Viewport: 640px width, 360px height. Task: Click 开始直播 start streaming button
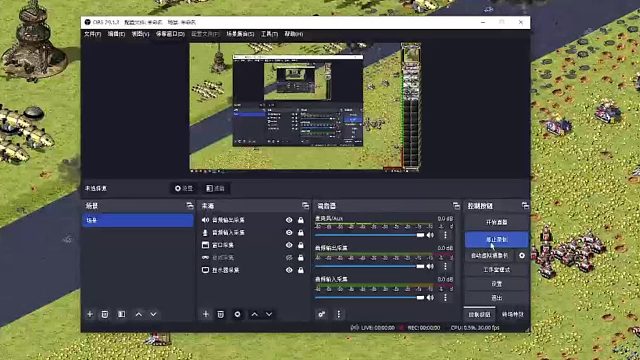pos(496,222)
